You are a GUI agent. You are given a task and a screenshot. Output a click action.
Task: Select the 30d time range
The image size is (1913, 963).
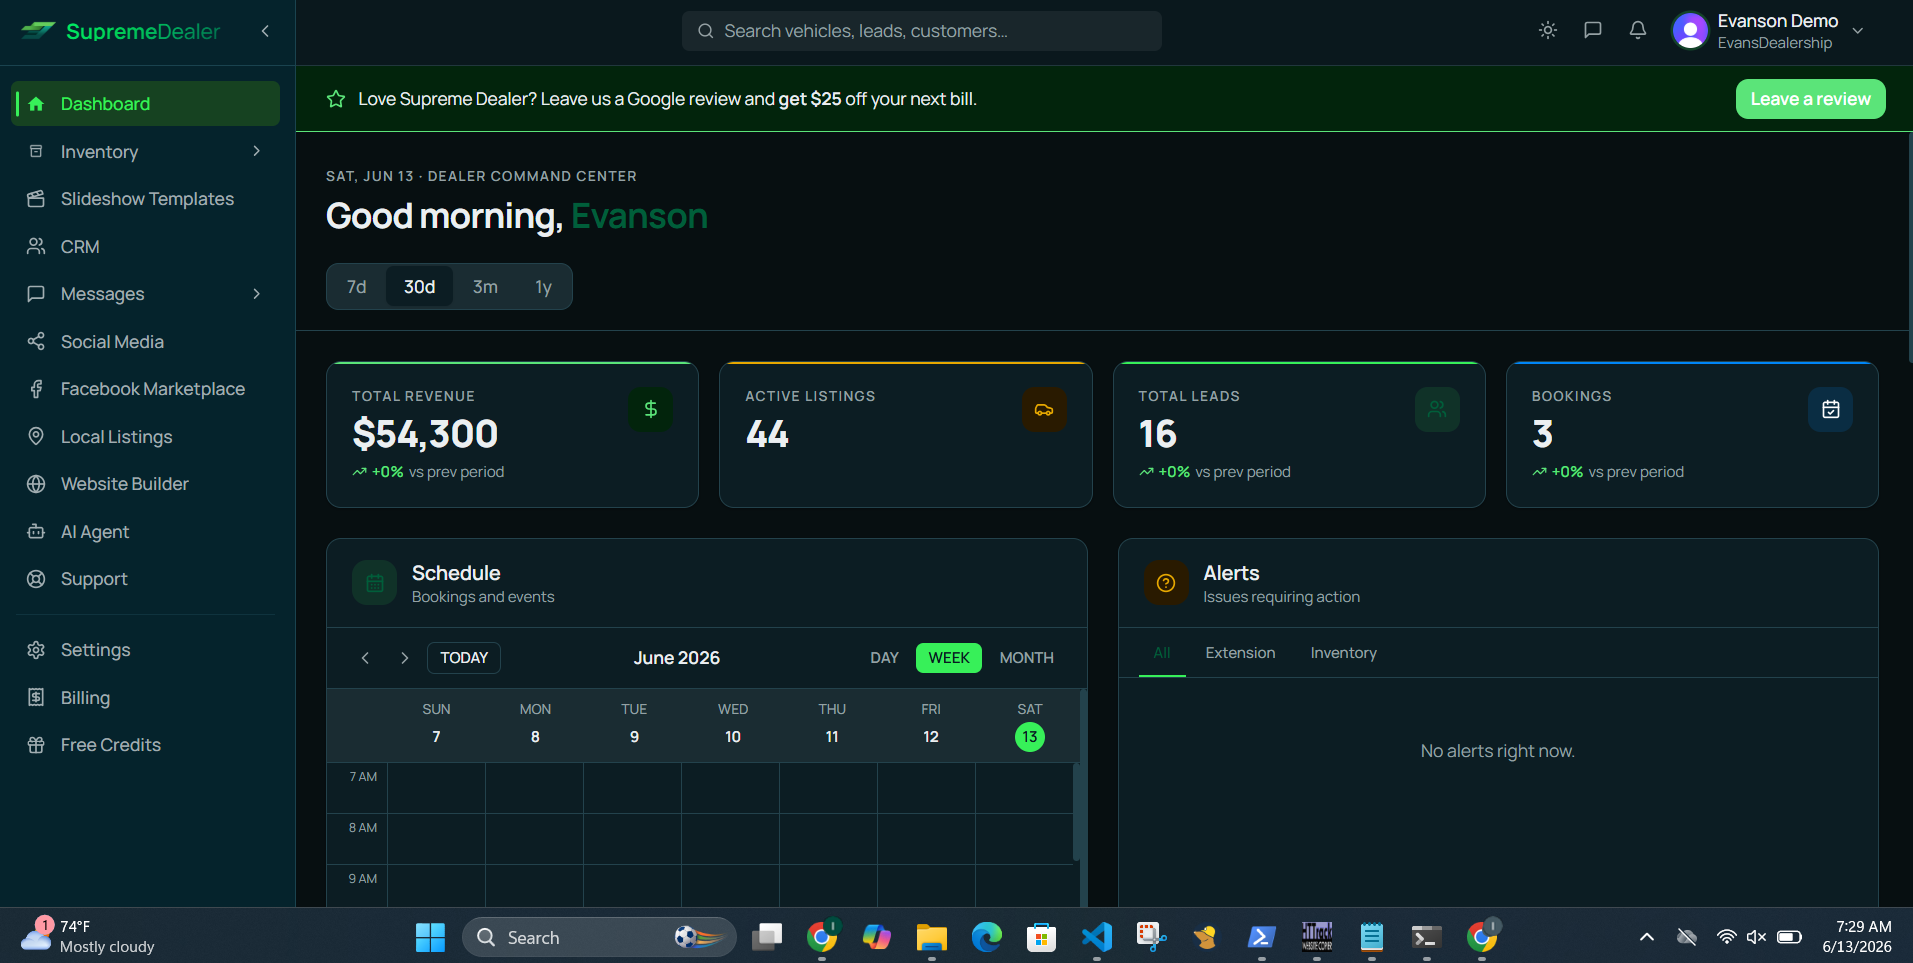[420, 287]
